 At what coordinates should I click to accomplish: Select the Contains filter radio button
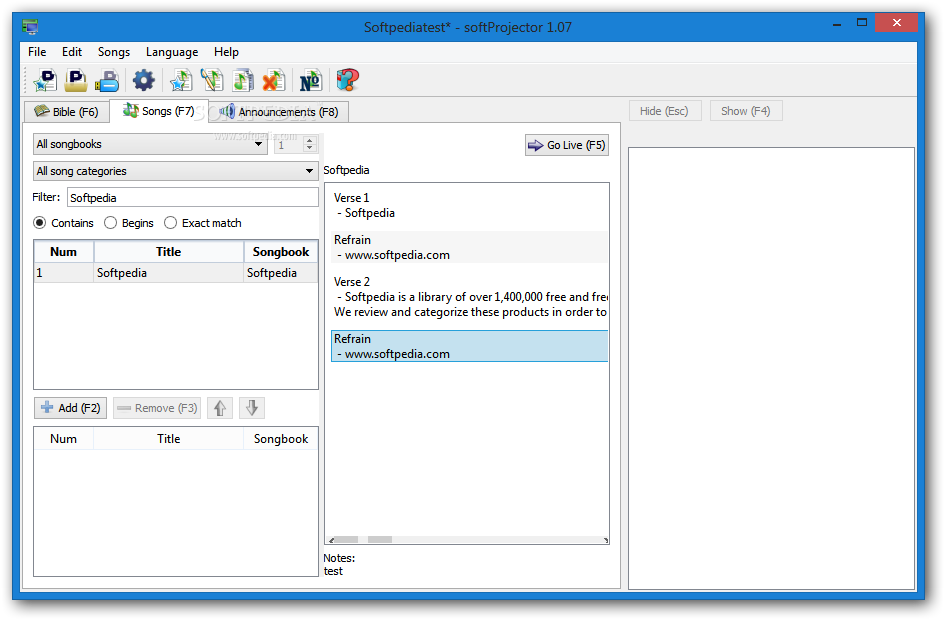[40, 223]
